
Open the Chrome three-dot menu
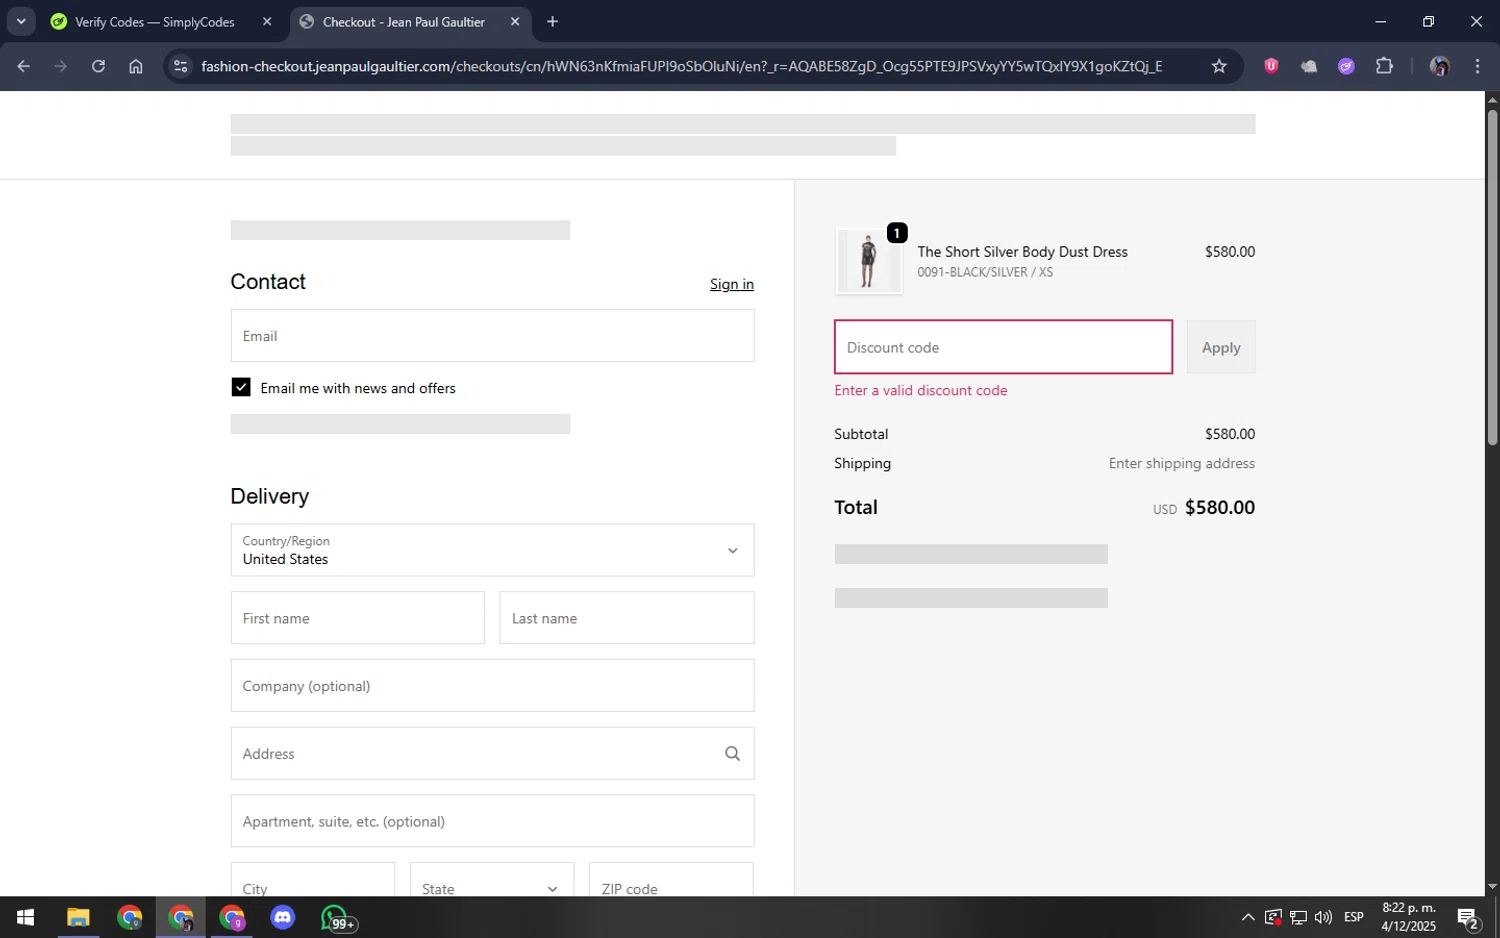pos(1477,66)
